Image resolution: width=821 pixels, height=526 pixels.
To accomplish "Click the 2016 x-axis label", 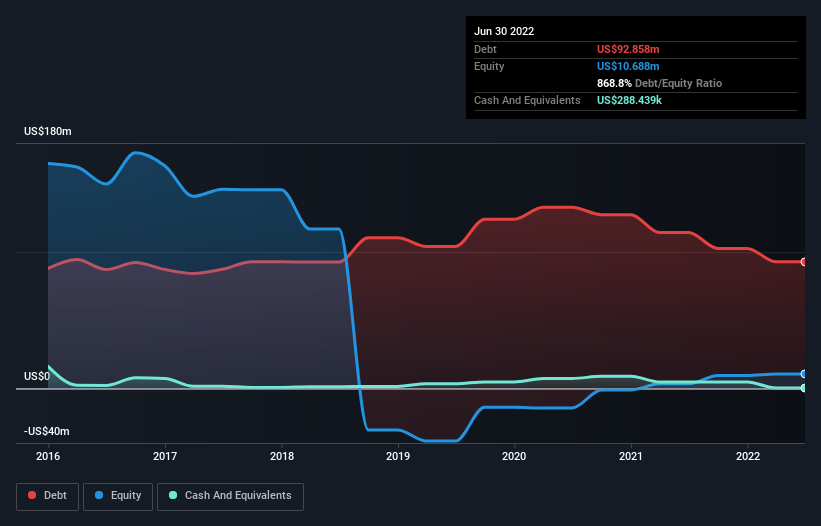I will 48,456.
